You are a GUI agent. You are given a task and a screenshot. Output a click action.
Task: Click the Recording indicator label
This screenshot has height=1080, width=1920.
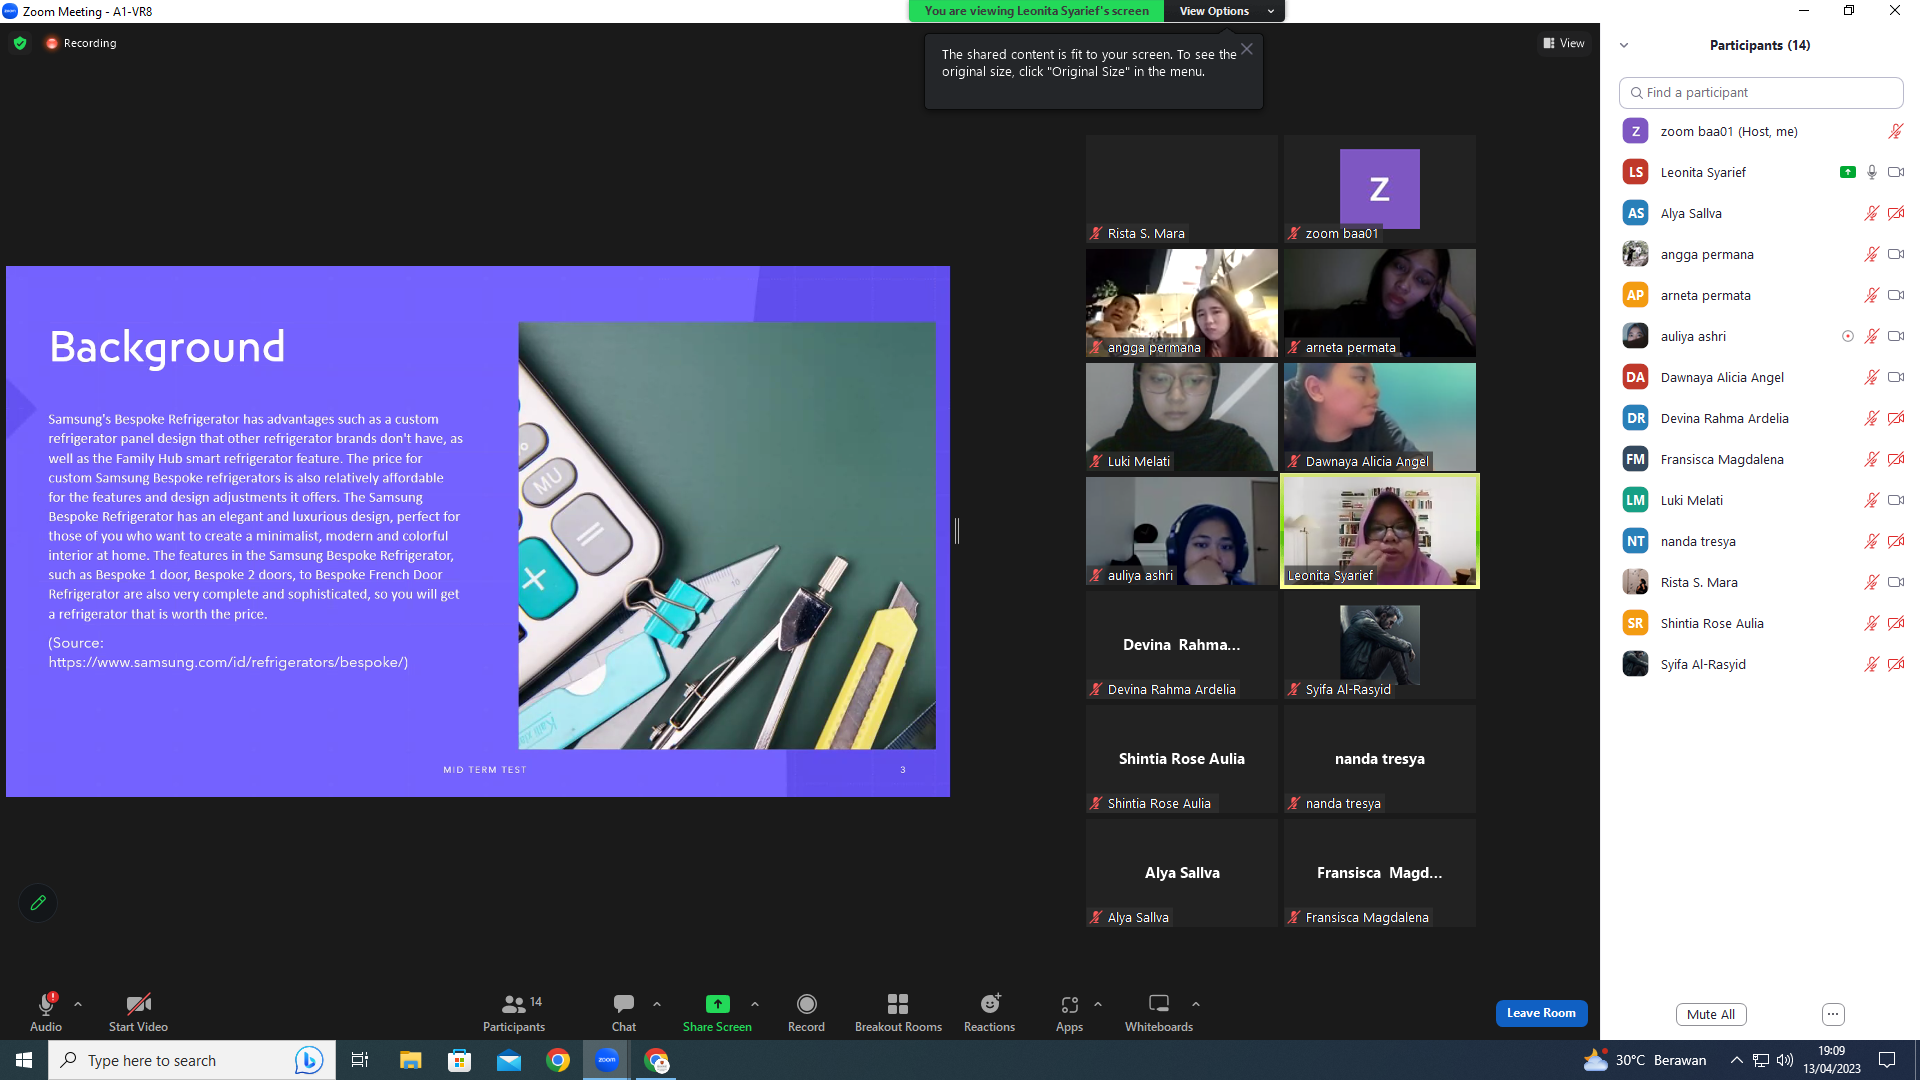click(81, 43)
